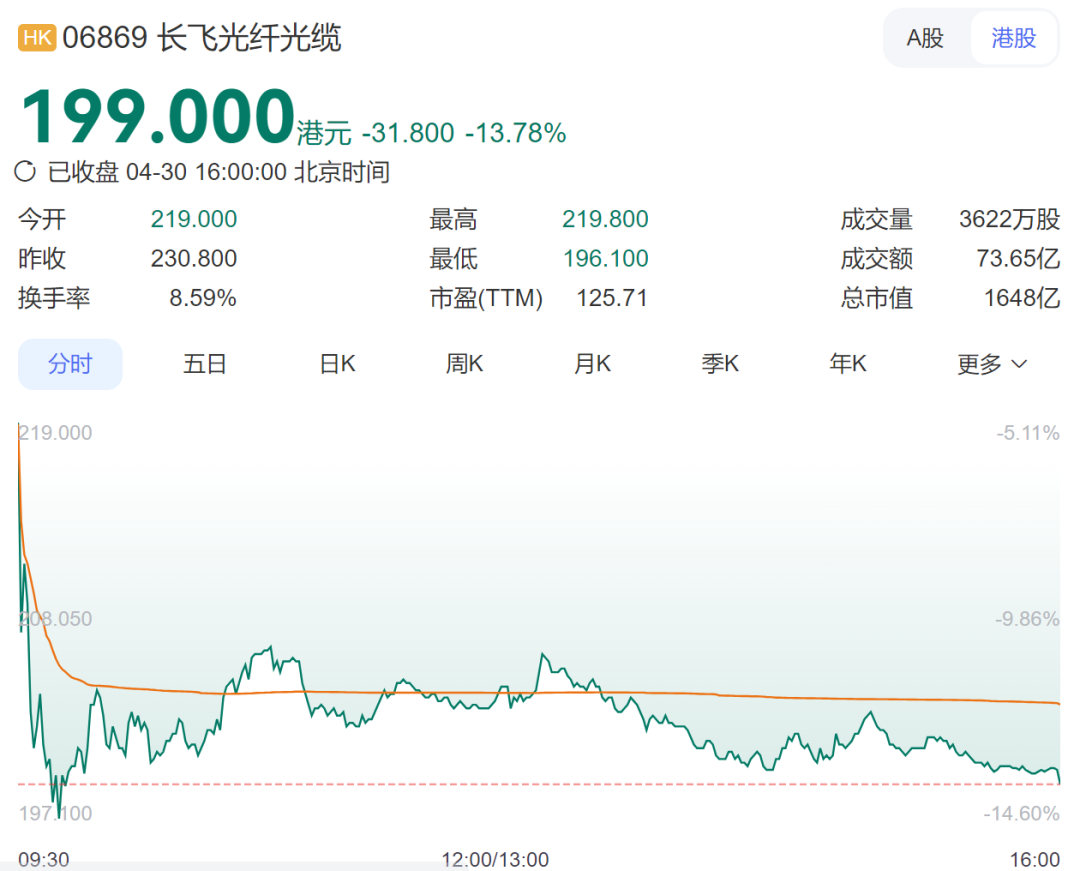Keep 港股 market selected
The width and height of the screenshot is (1080, 871).
coord(1014,37)
